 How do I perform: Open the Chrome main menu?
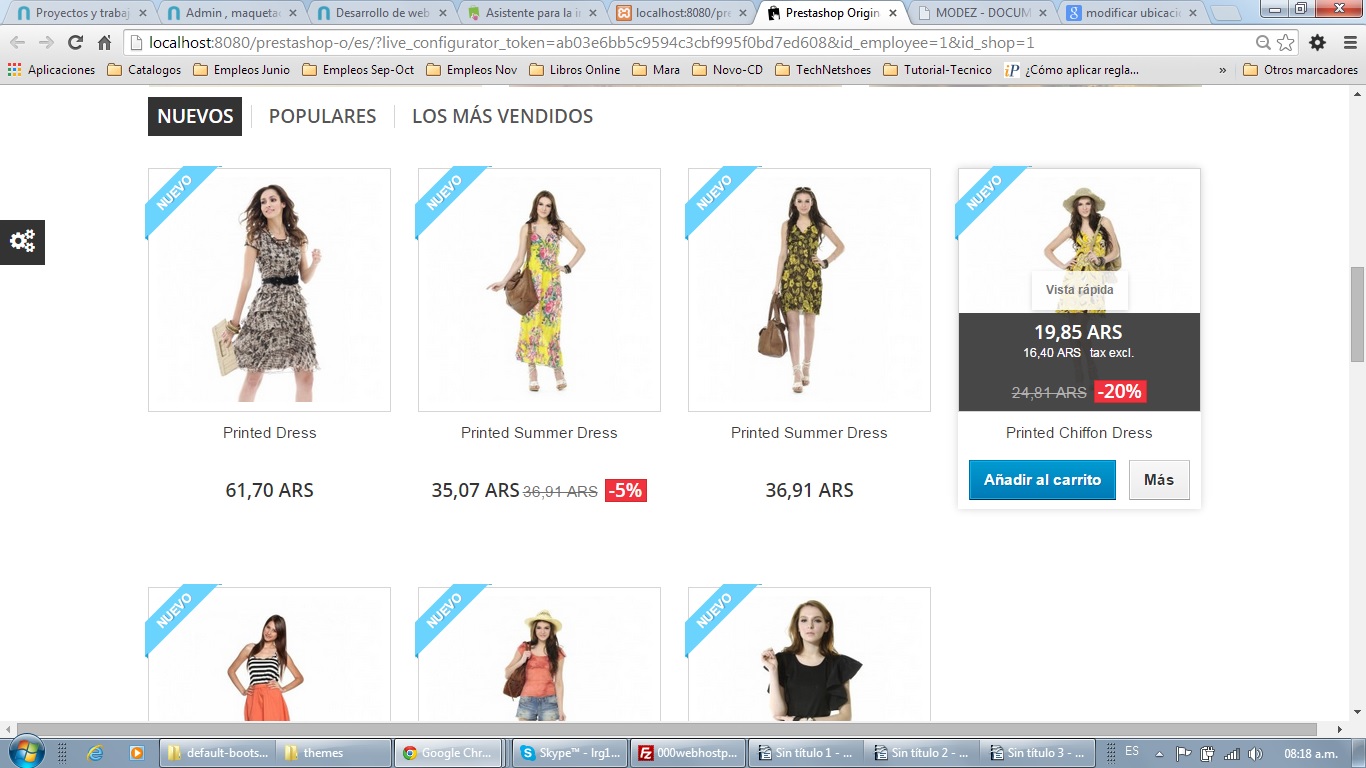click(1348, 43)
